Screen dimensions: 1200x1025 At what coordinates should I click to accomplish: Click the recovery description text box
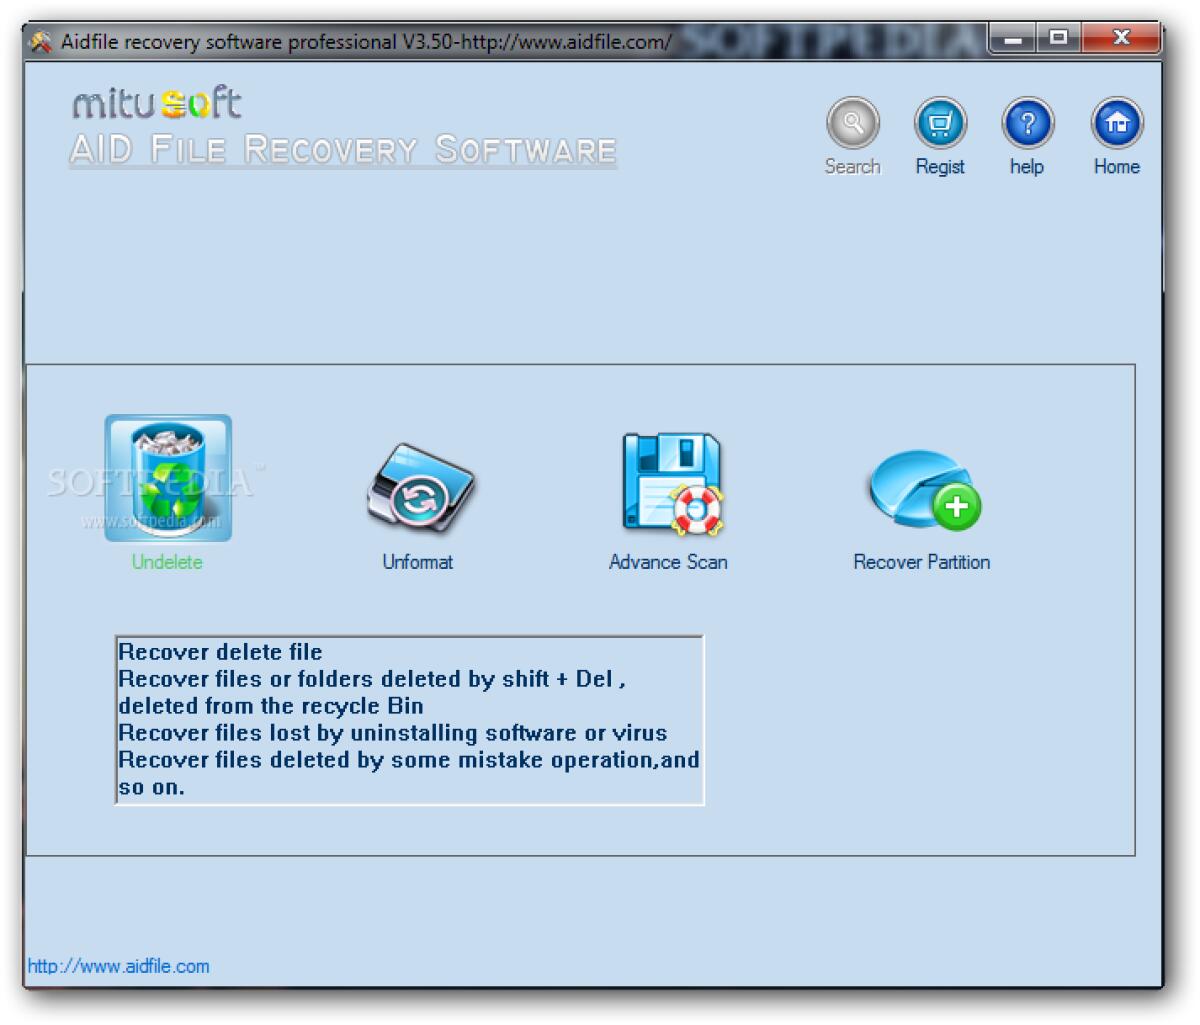[409, 718]
